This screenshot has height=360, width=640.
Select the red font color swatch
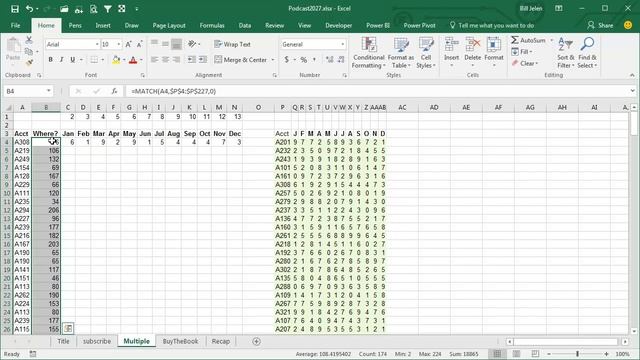click(133, 60)
